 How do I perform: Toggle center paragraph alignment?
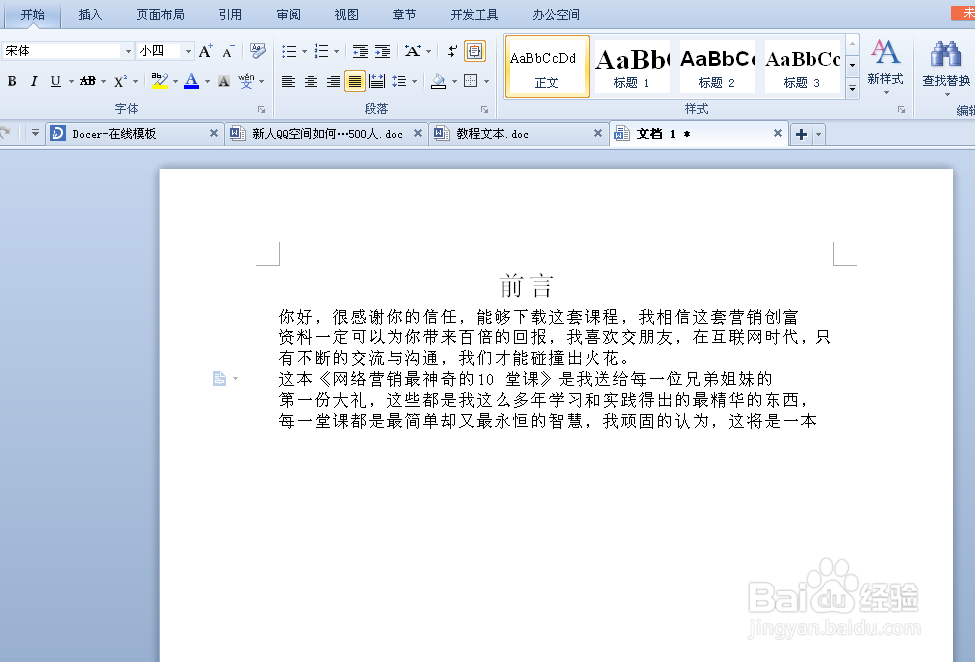click(309, 81)
